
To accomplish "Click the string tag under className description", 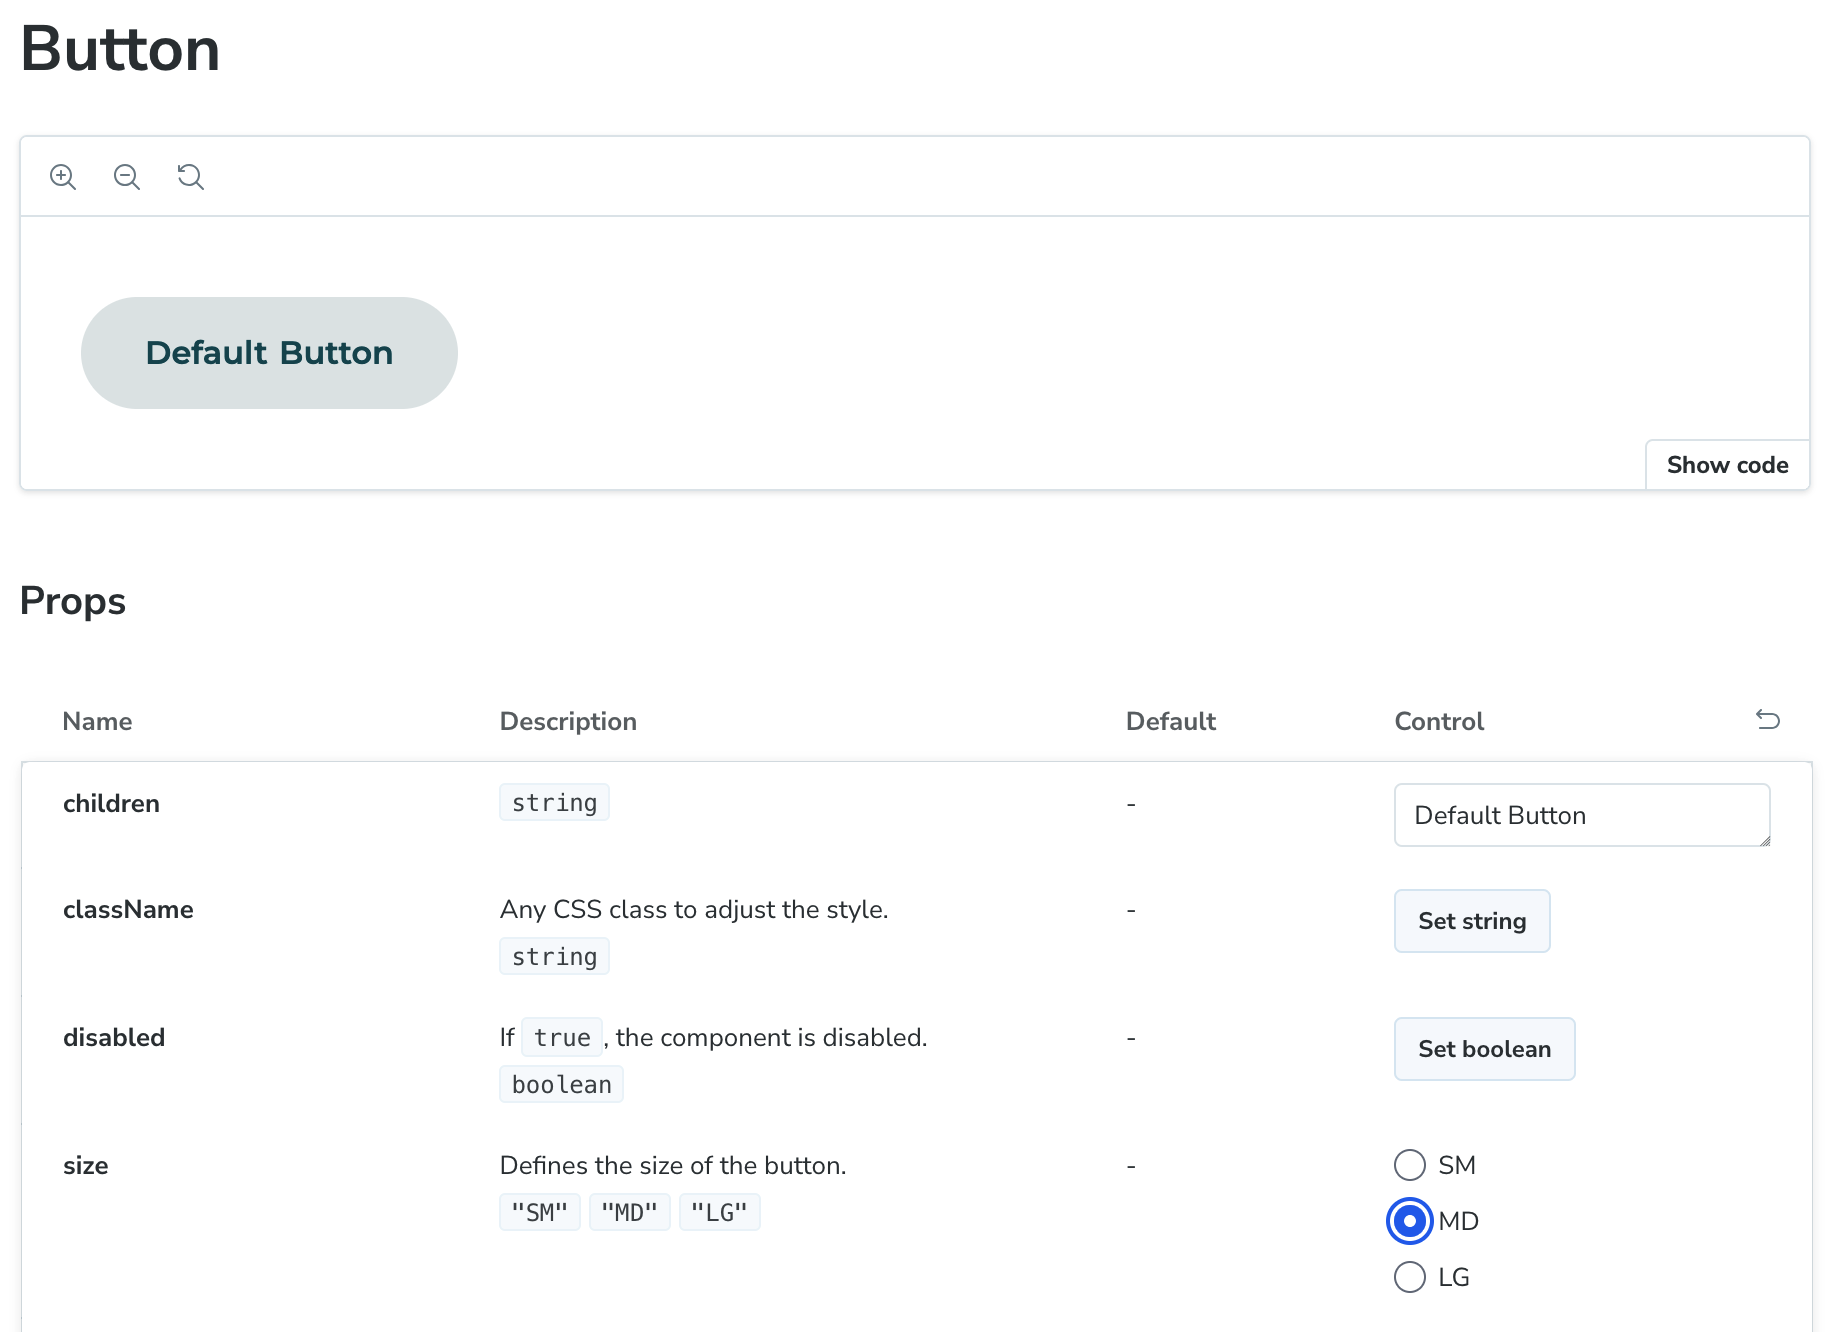I will click(554, 956).
